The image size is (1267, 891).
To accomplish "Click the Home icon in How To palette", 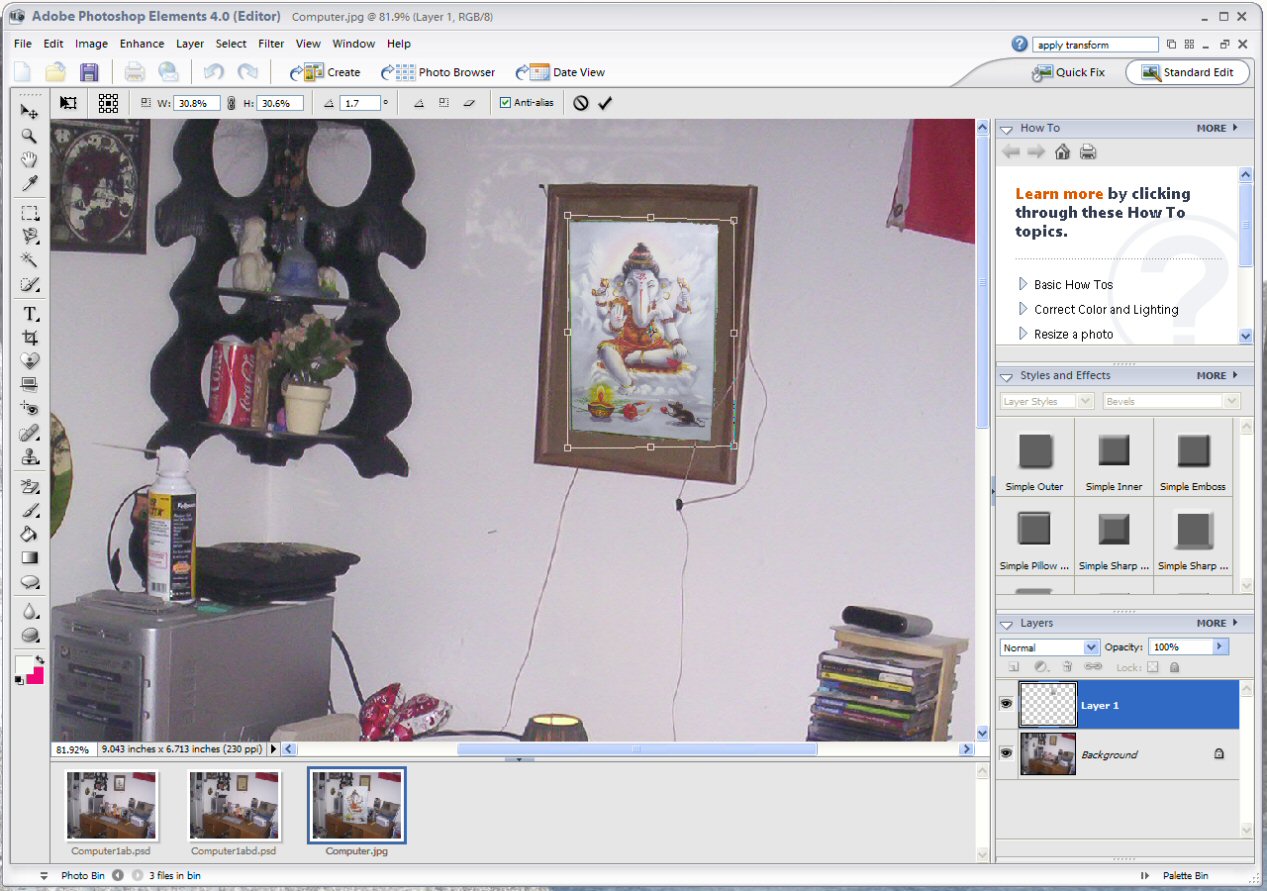I will pos(1062,152).
